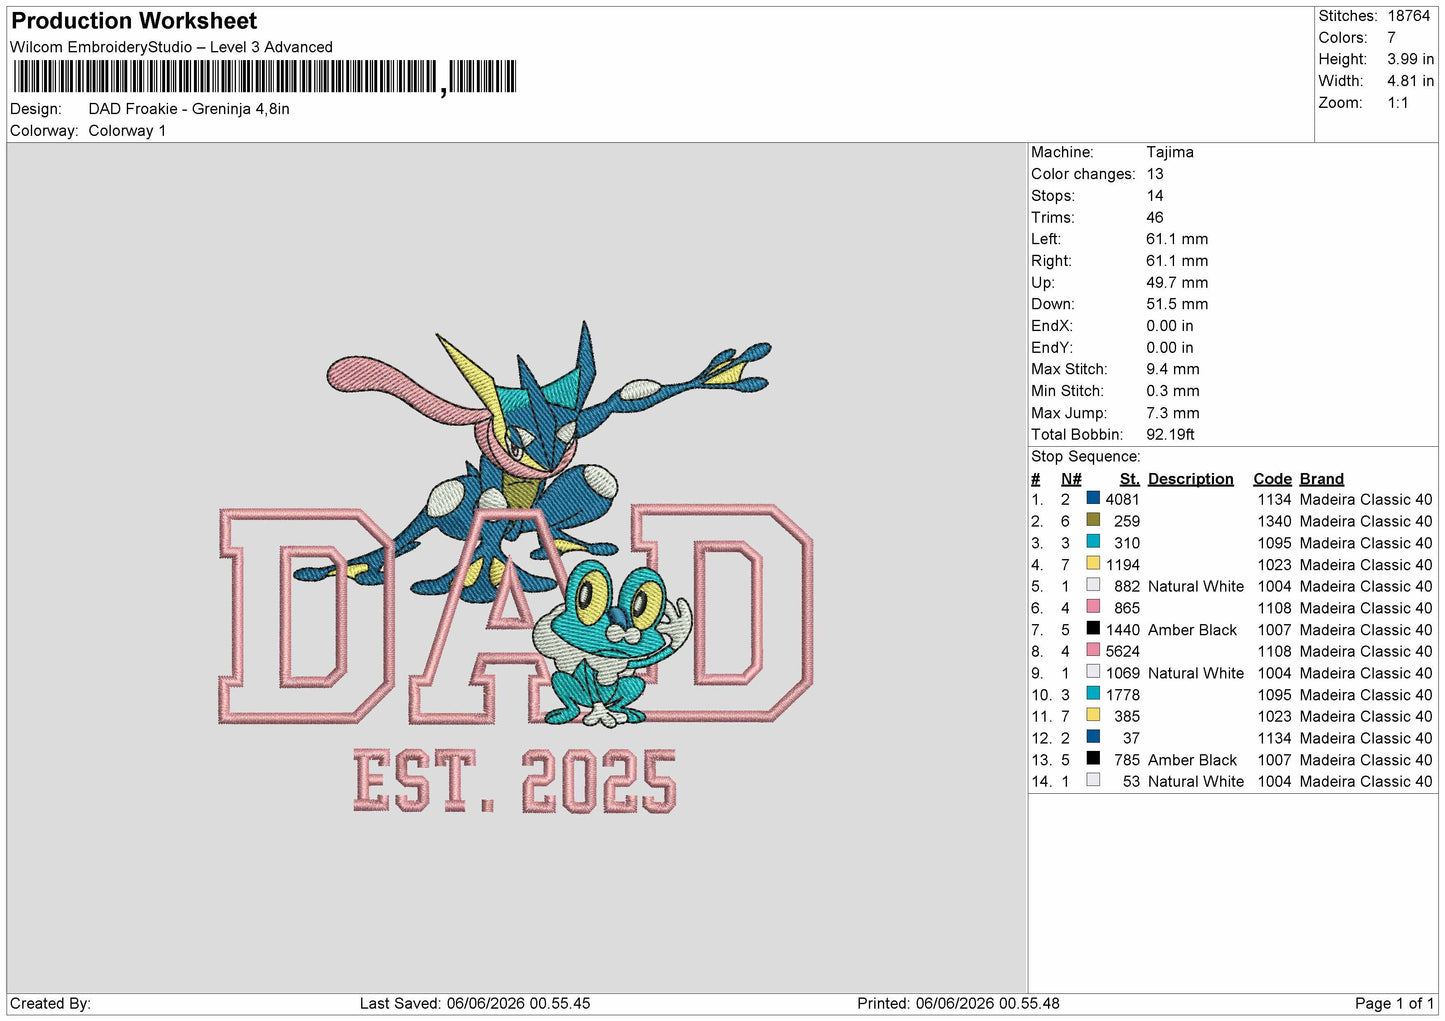Click the zoom value 1:1
Image resolution: width=1445 pixels, height=1021 pixels.
[1397, 103]
